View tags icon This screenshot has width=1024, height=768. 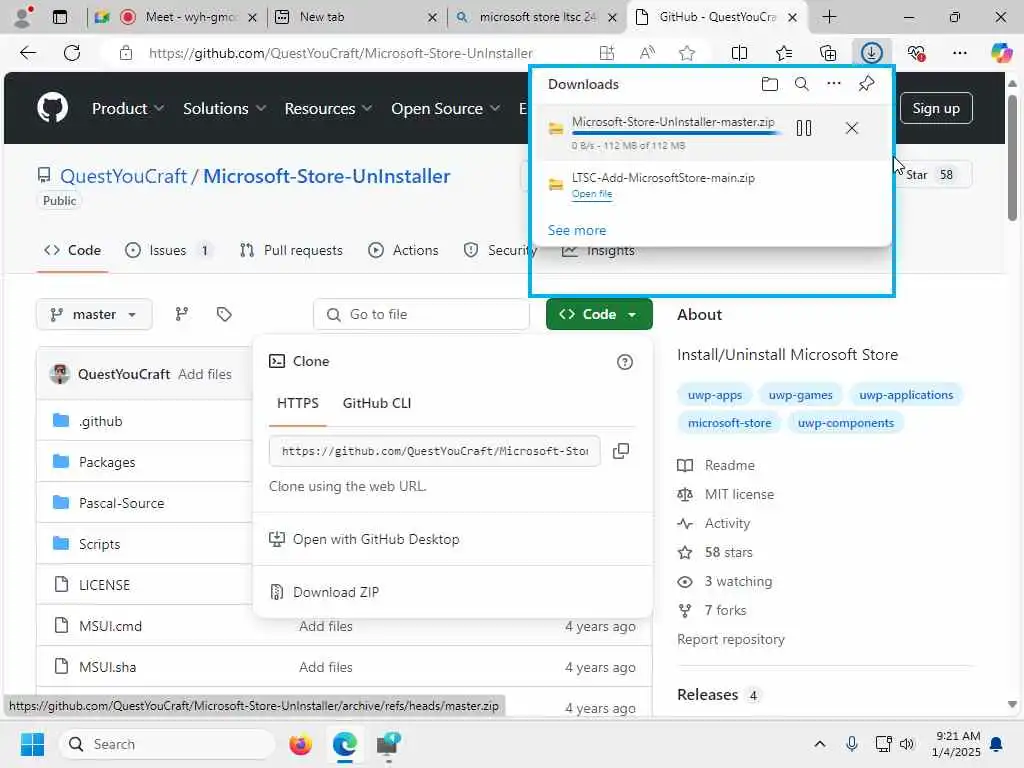224,315
